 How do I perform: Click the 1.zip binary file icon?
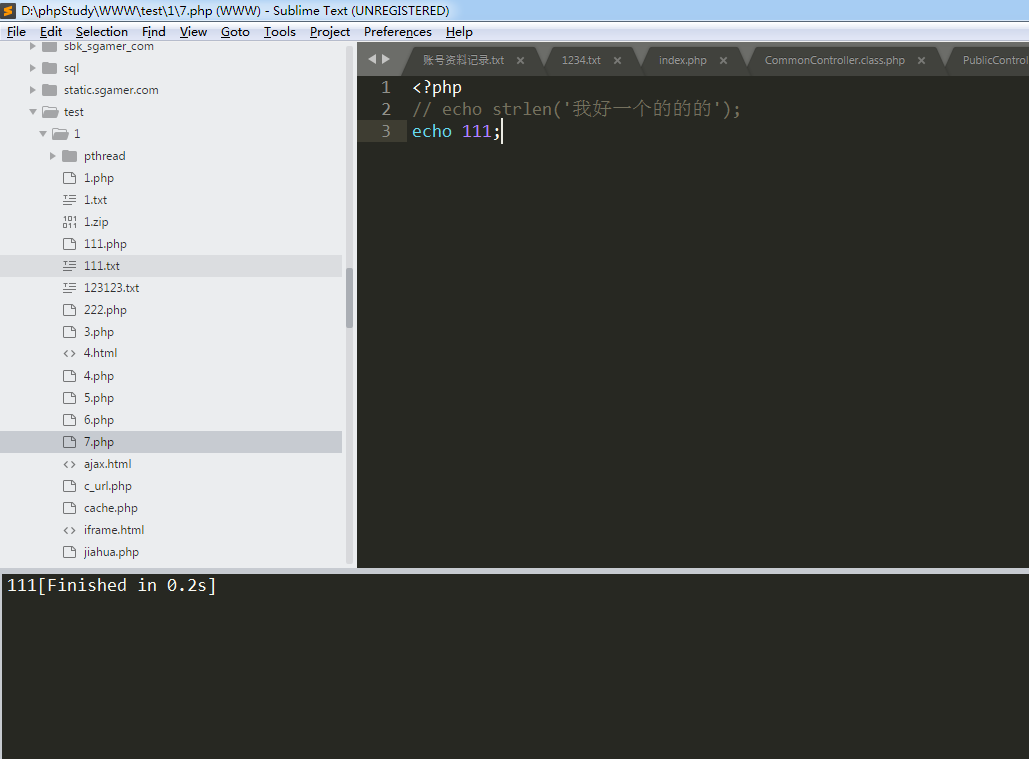pos(69,222)
